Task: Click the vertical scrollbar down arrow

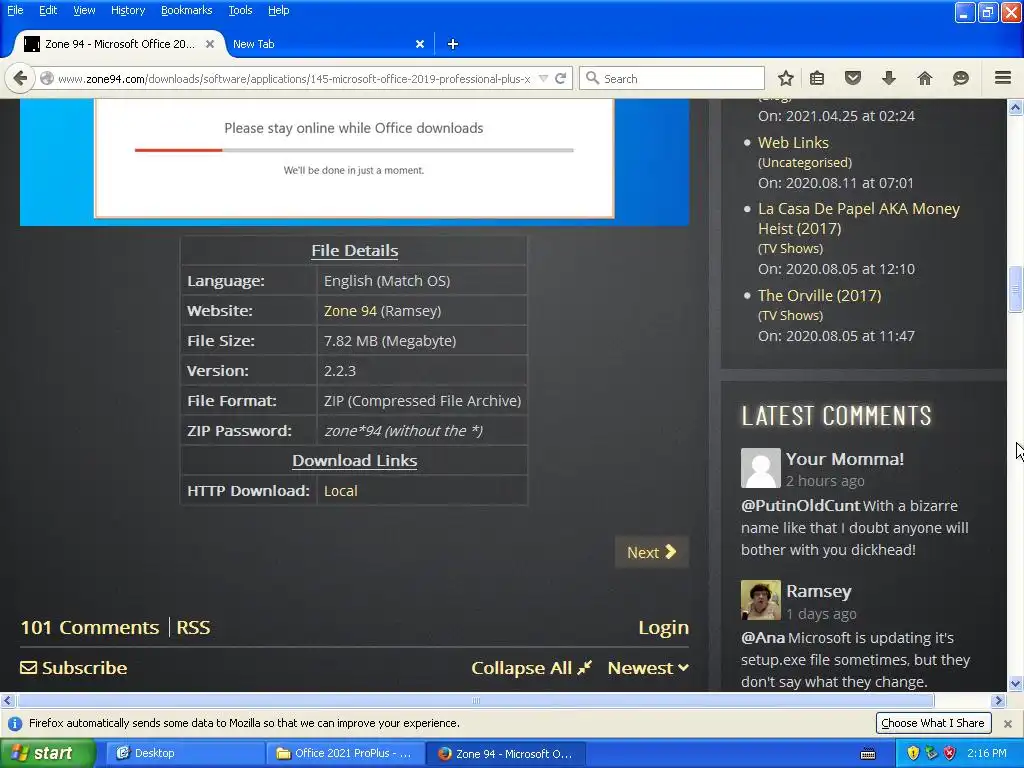Action: 1015,684
